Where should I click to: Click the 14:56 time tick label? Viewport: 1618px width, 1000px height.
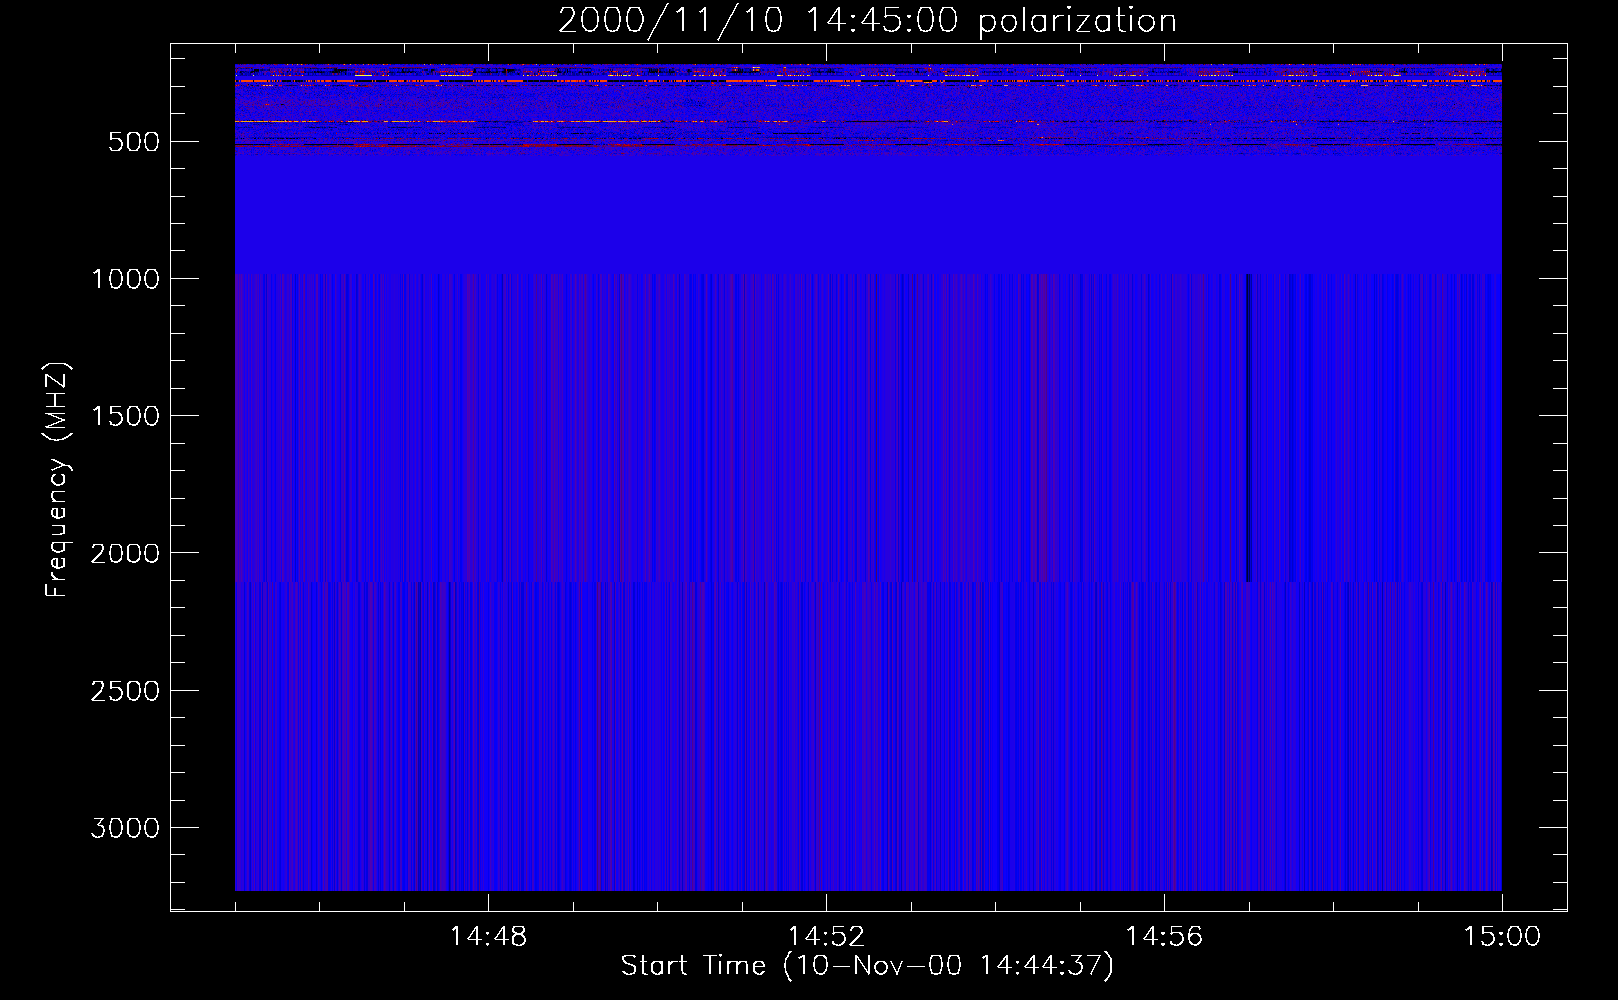1164,937
